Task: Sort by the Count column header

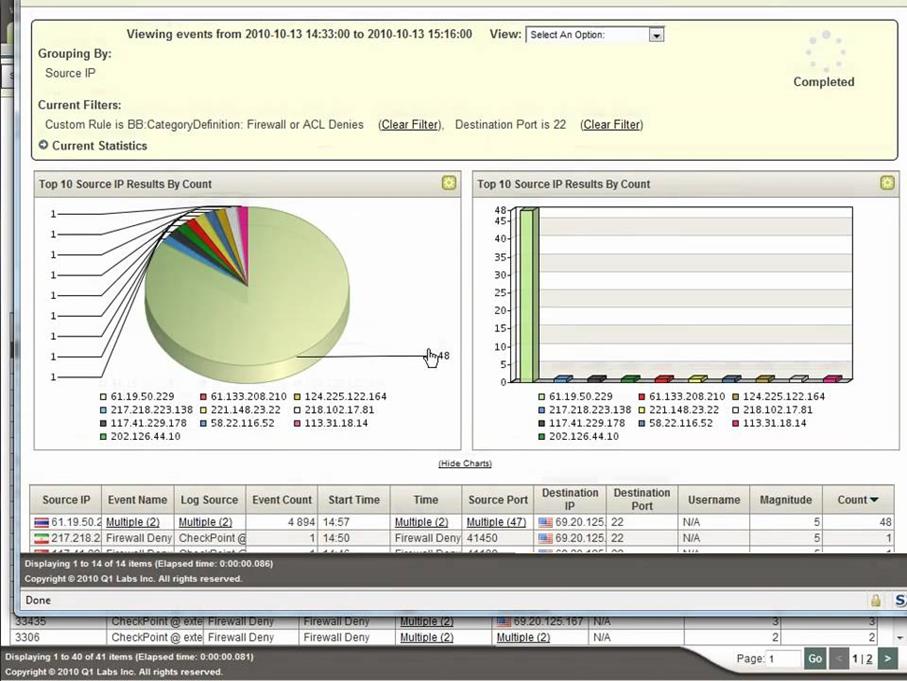Action: coord(858,500)
